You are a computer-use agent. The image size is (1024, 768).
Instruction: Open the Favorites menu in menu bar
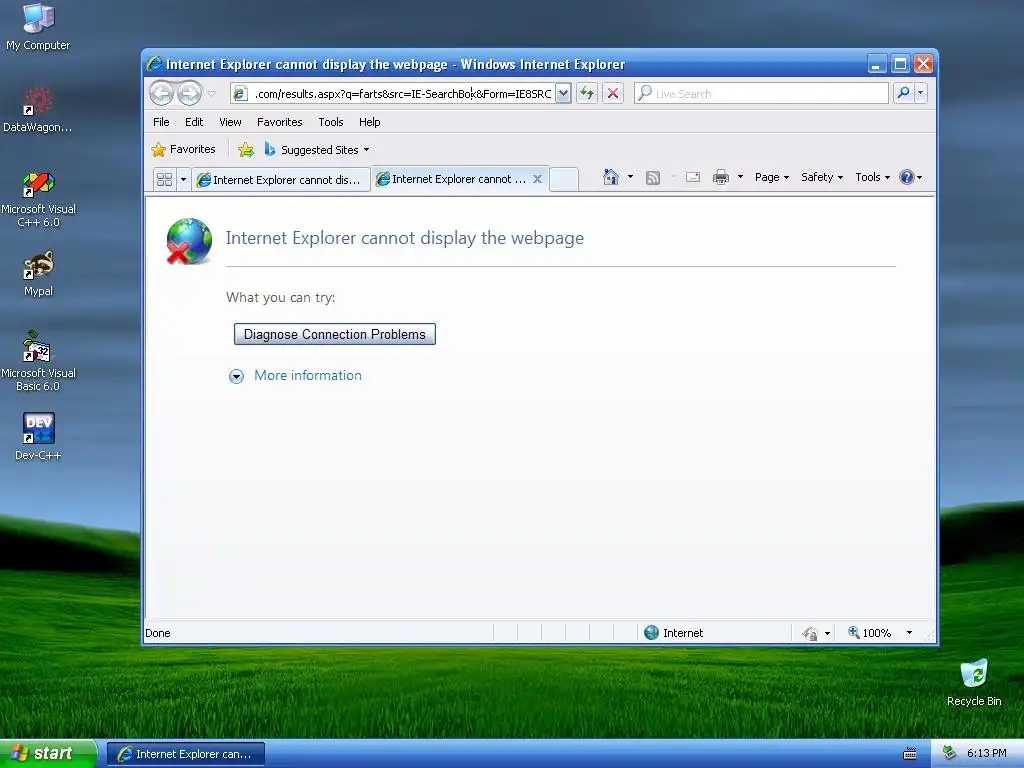pyautogui.click(x=280, y=122)
